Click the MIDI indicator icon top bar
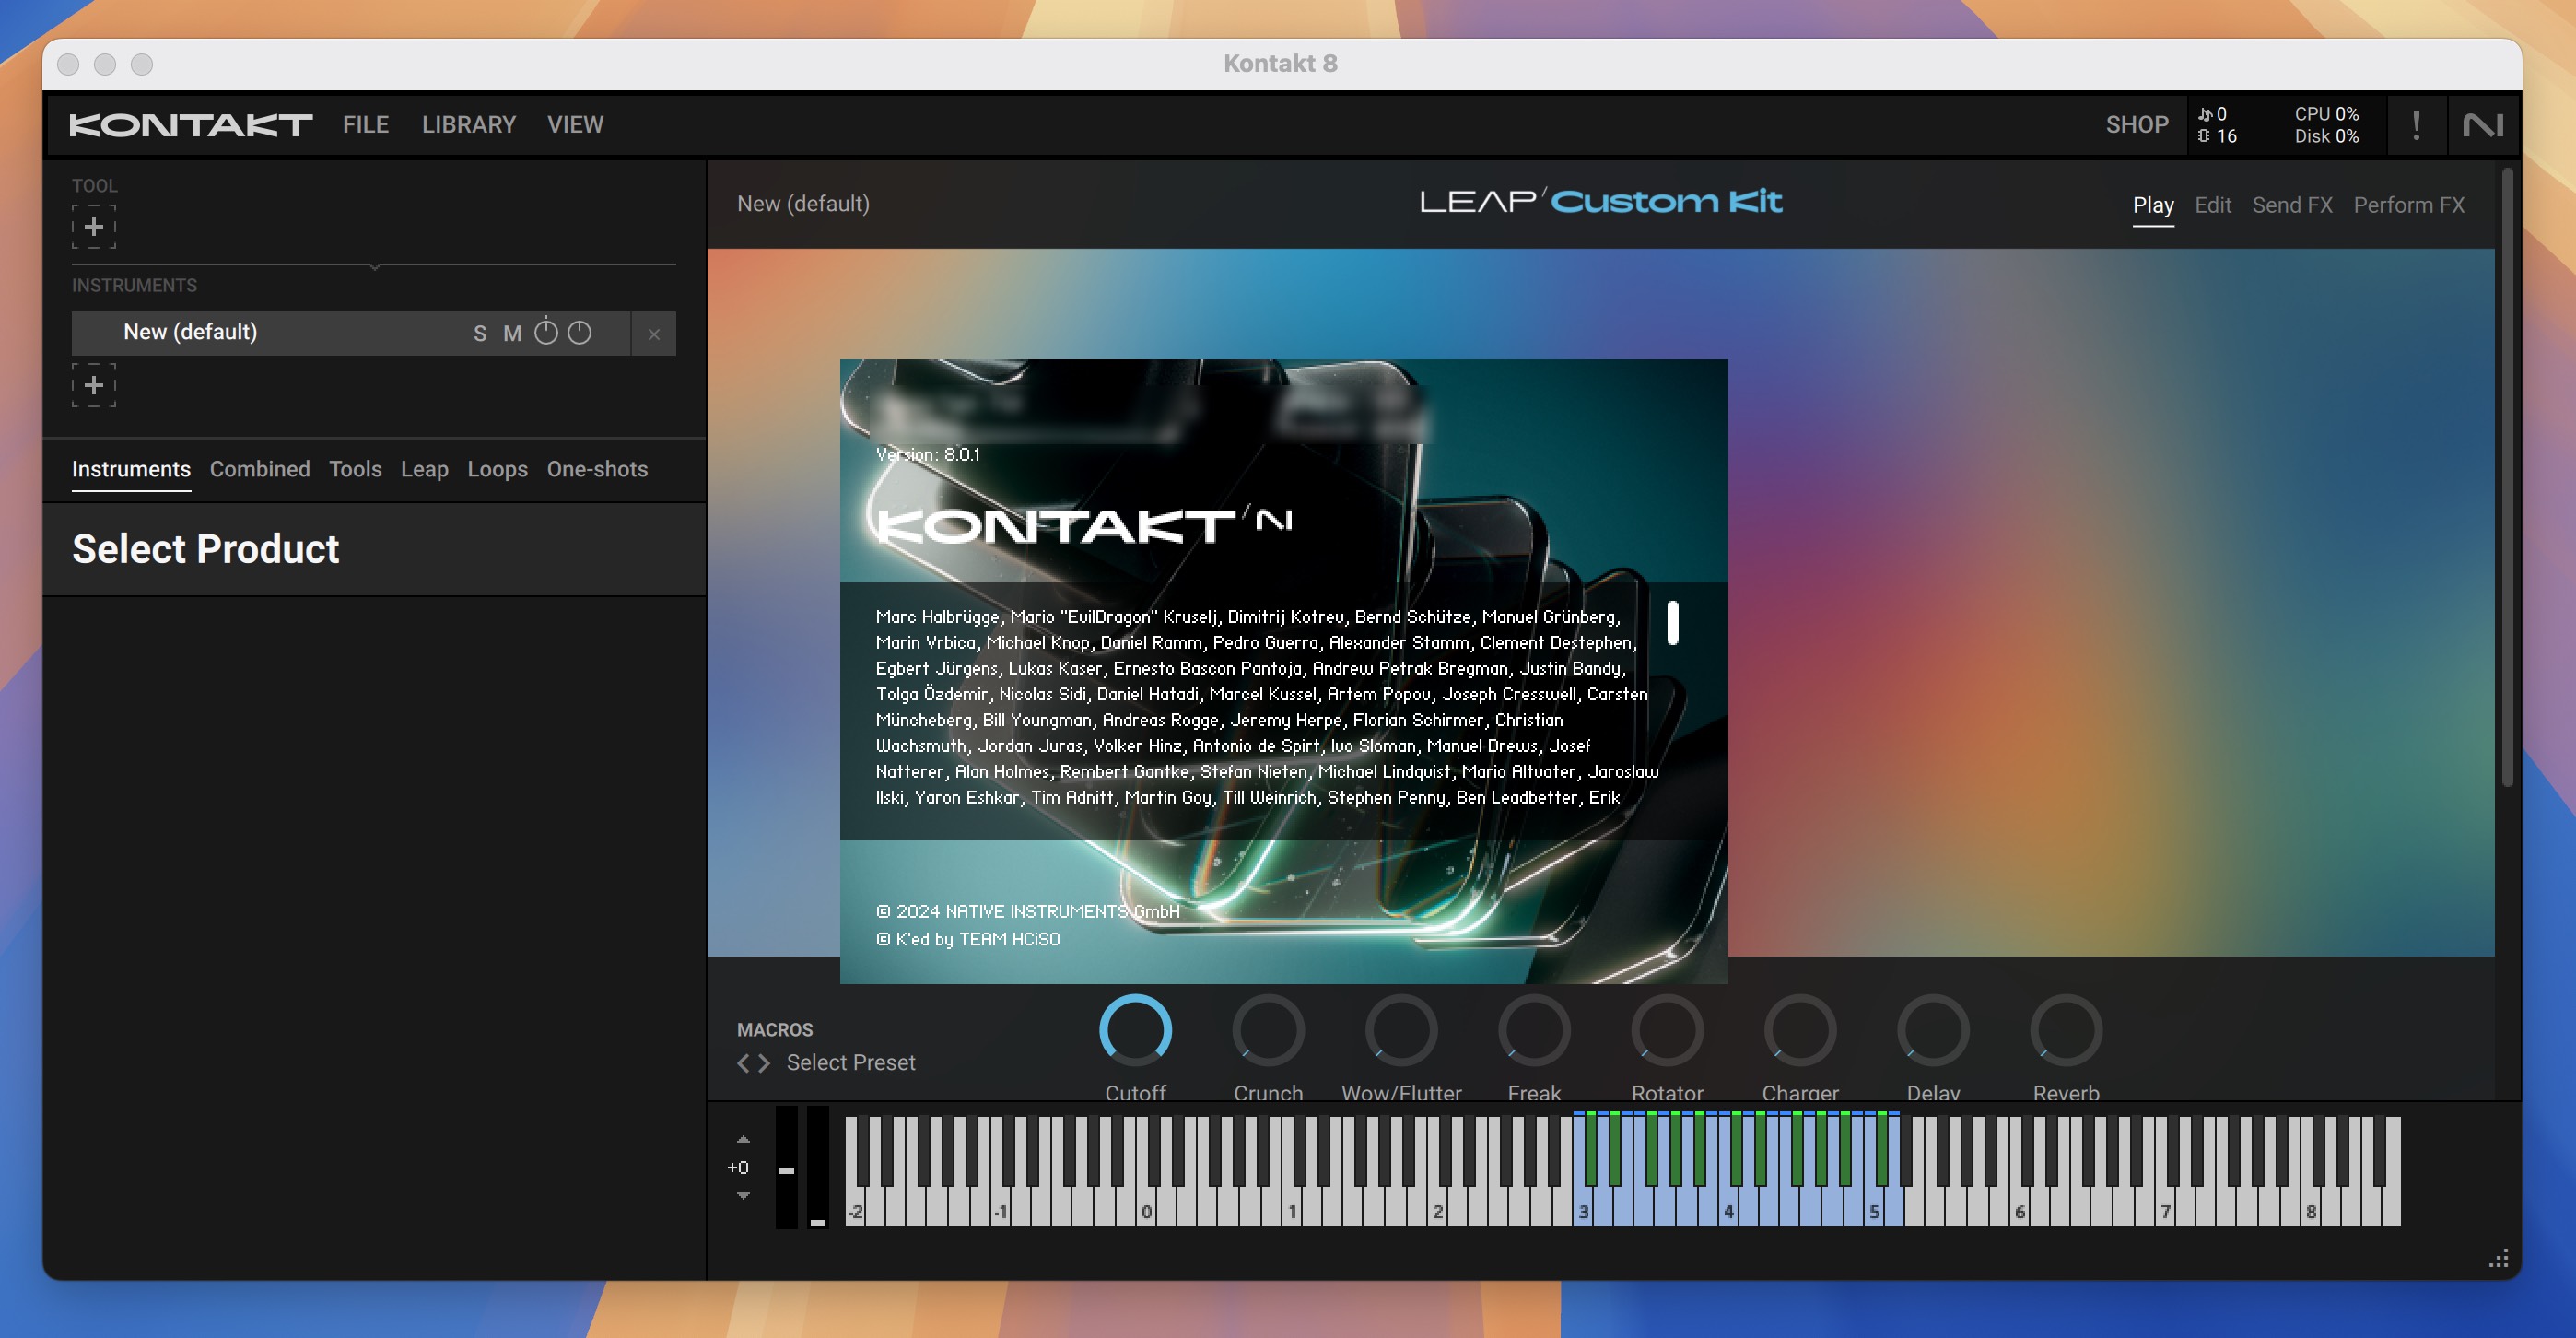Viewport: 2576px width, 1338px height. [2203, 114]
